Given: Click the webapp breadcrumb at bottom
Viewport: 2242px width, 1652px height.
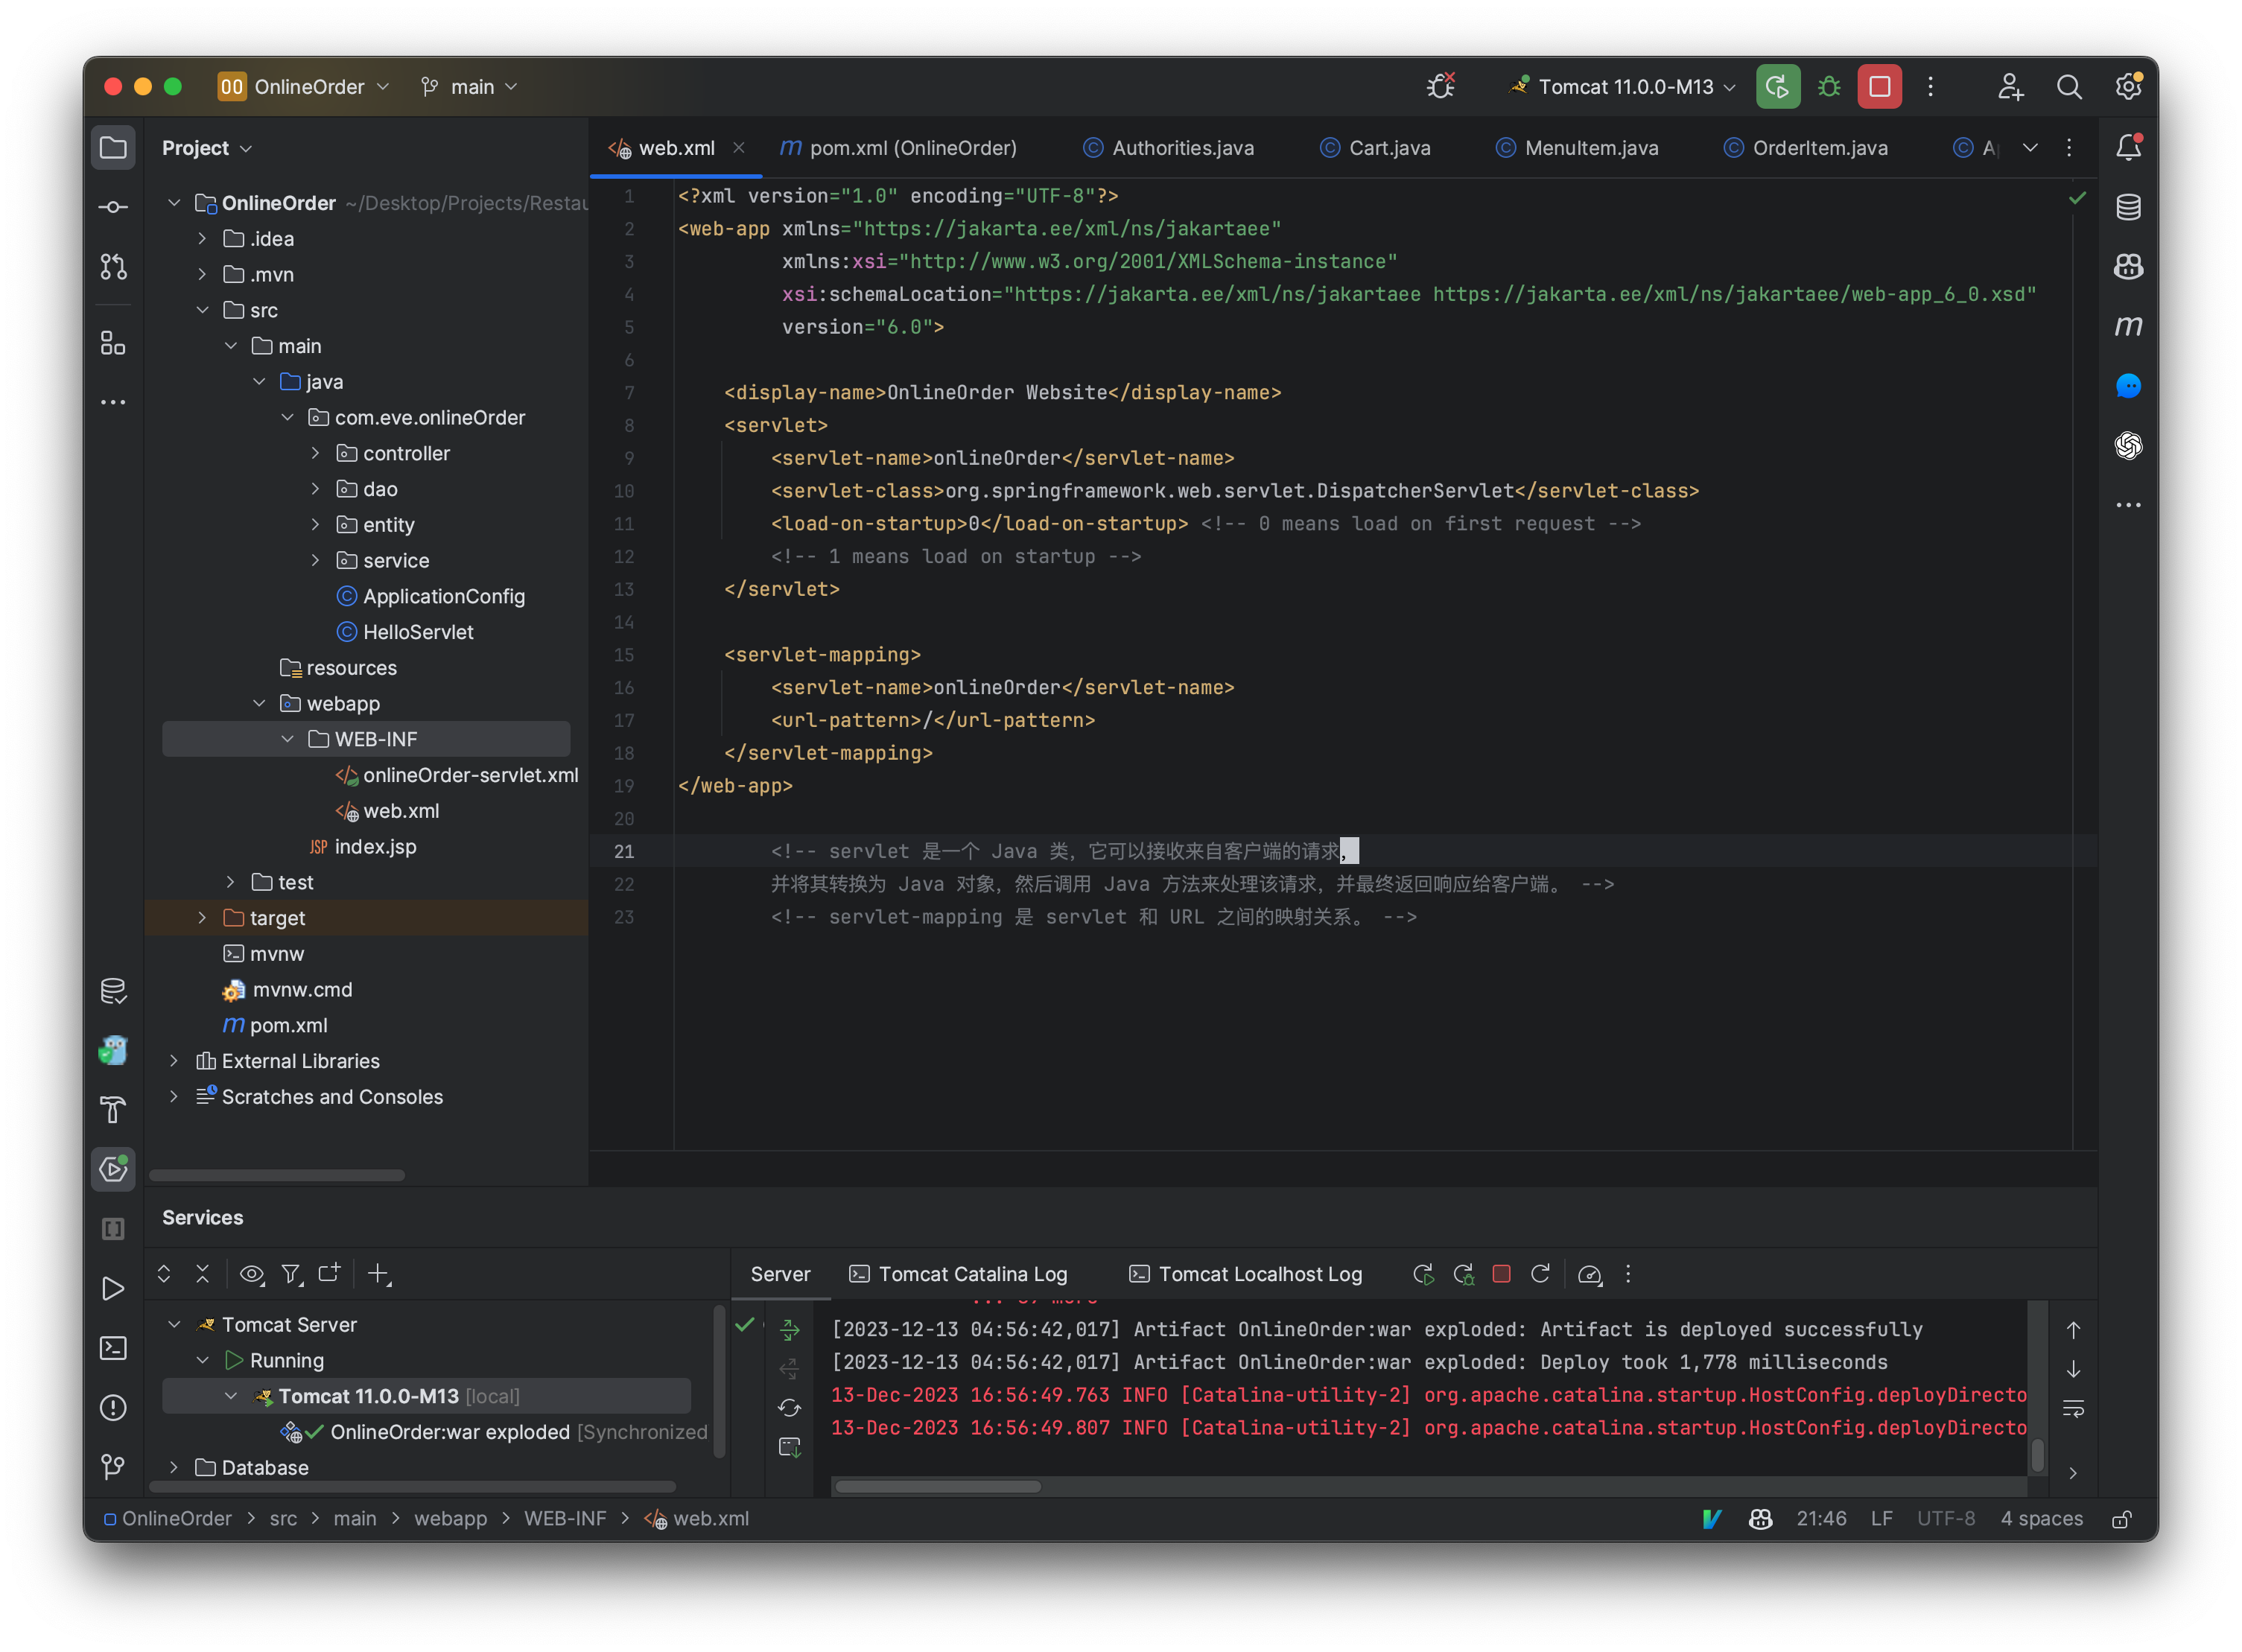Looking at the screenshot, I should coord(450,1518).
